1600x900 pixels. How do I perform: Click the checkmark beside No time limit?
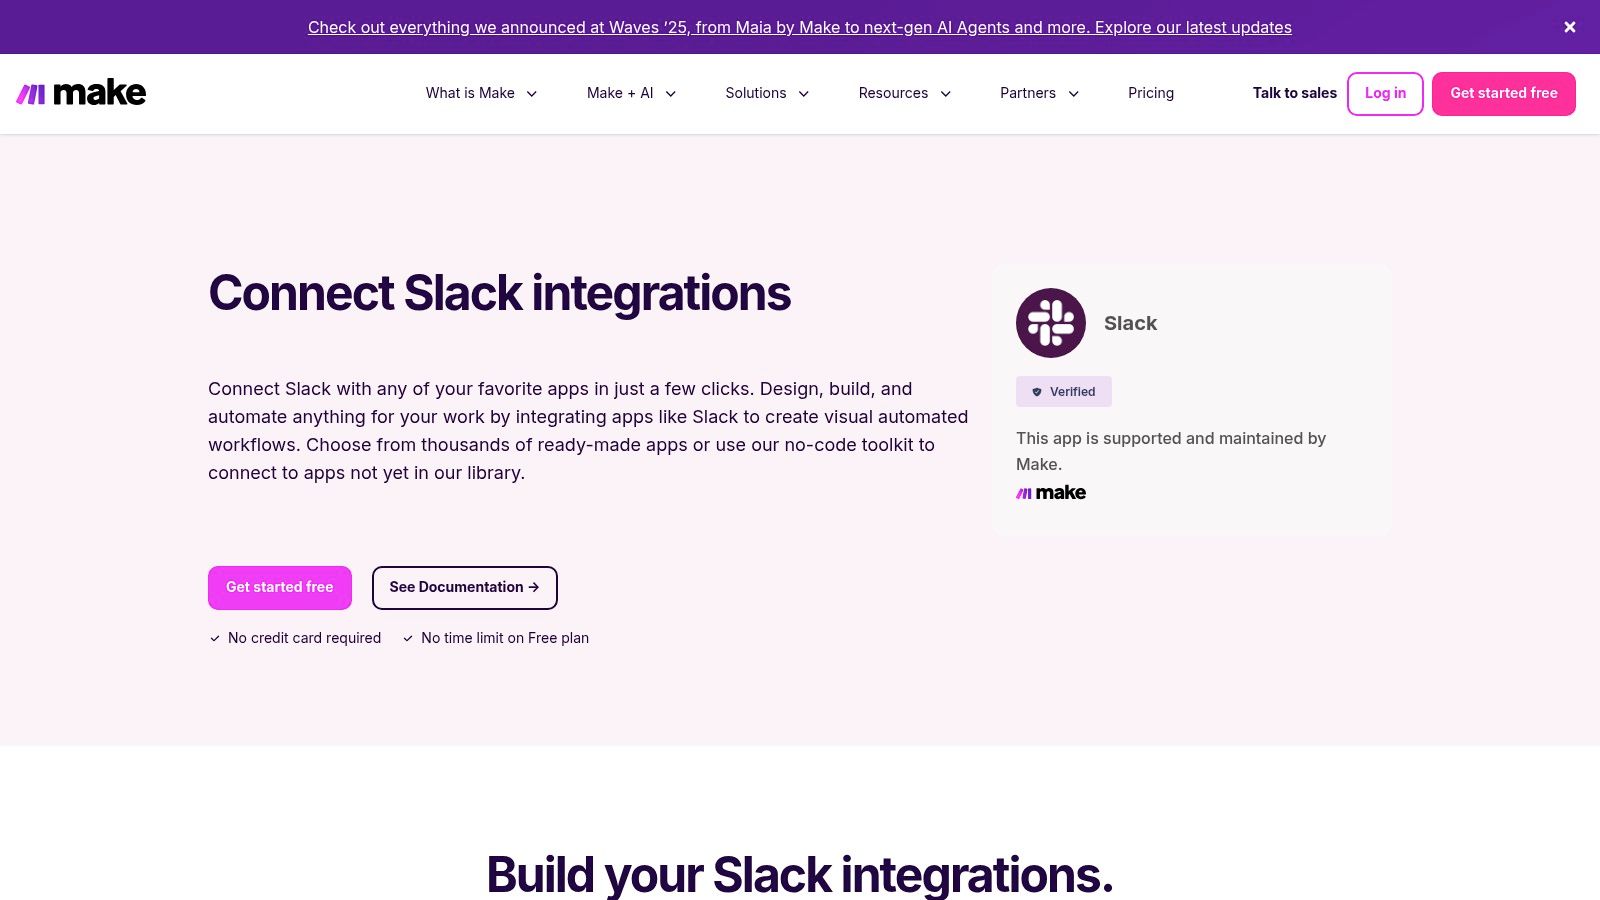[x=408, y=637]
